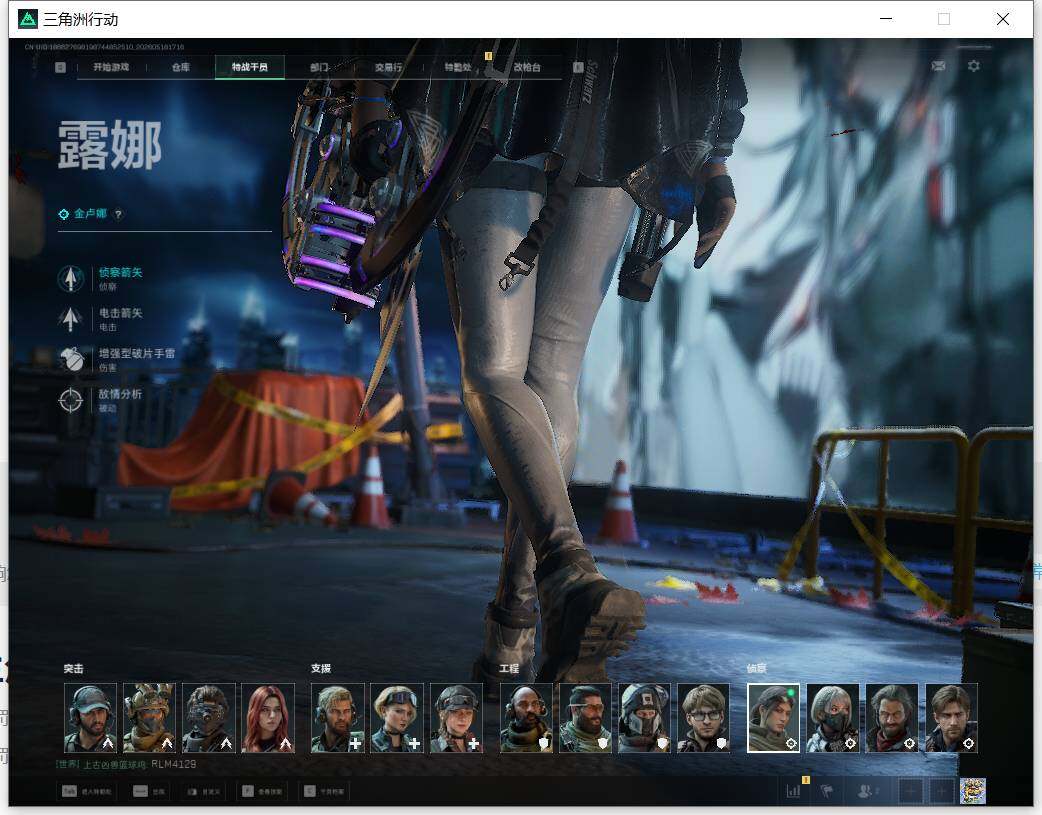The image size is (1042, 815).
Task: Open the 部门 tab
Action: (x=319, y=67)
